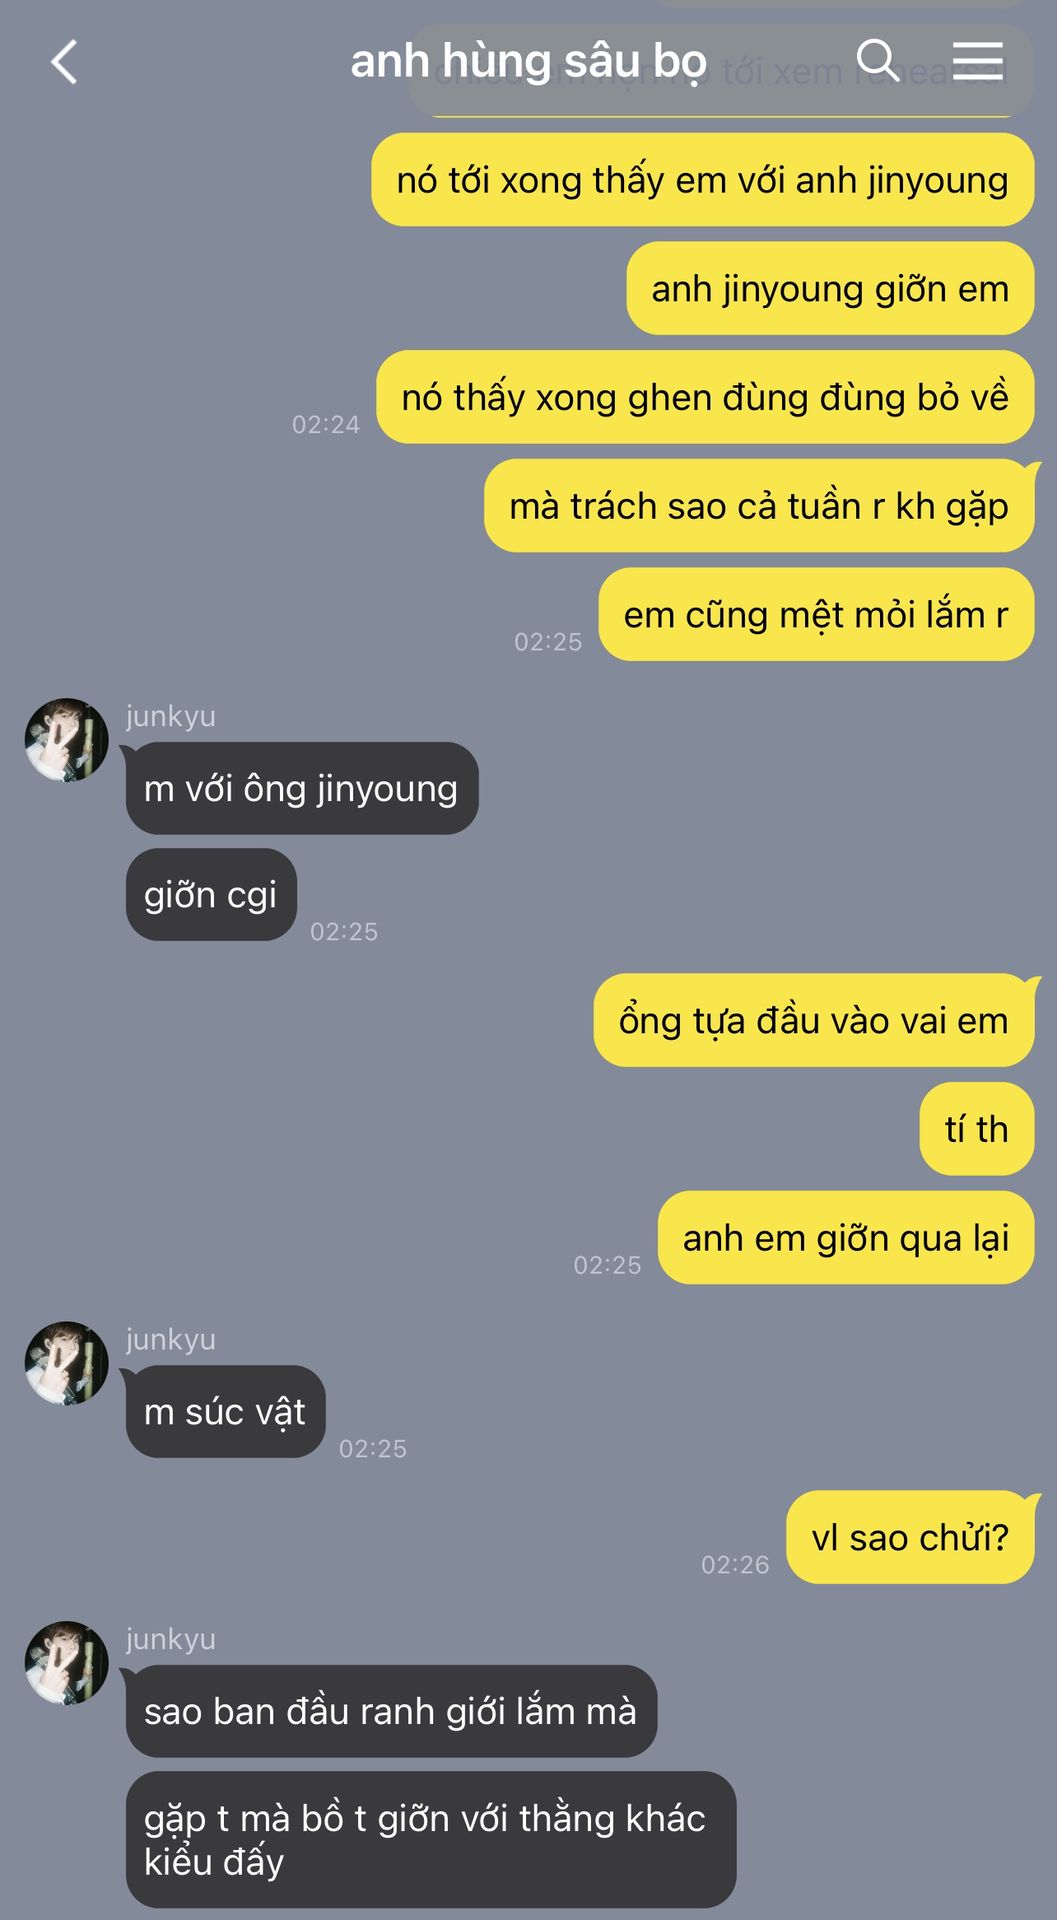The image size is (1057, 1920).
Task: Select chat title 'anh hùng sâu bọ'
Action: [528, 62]
